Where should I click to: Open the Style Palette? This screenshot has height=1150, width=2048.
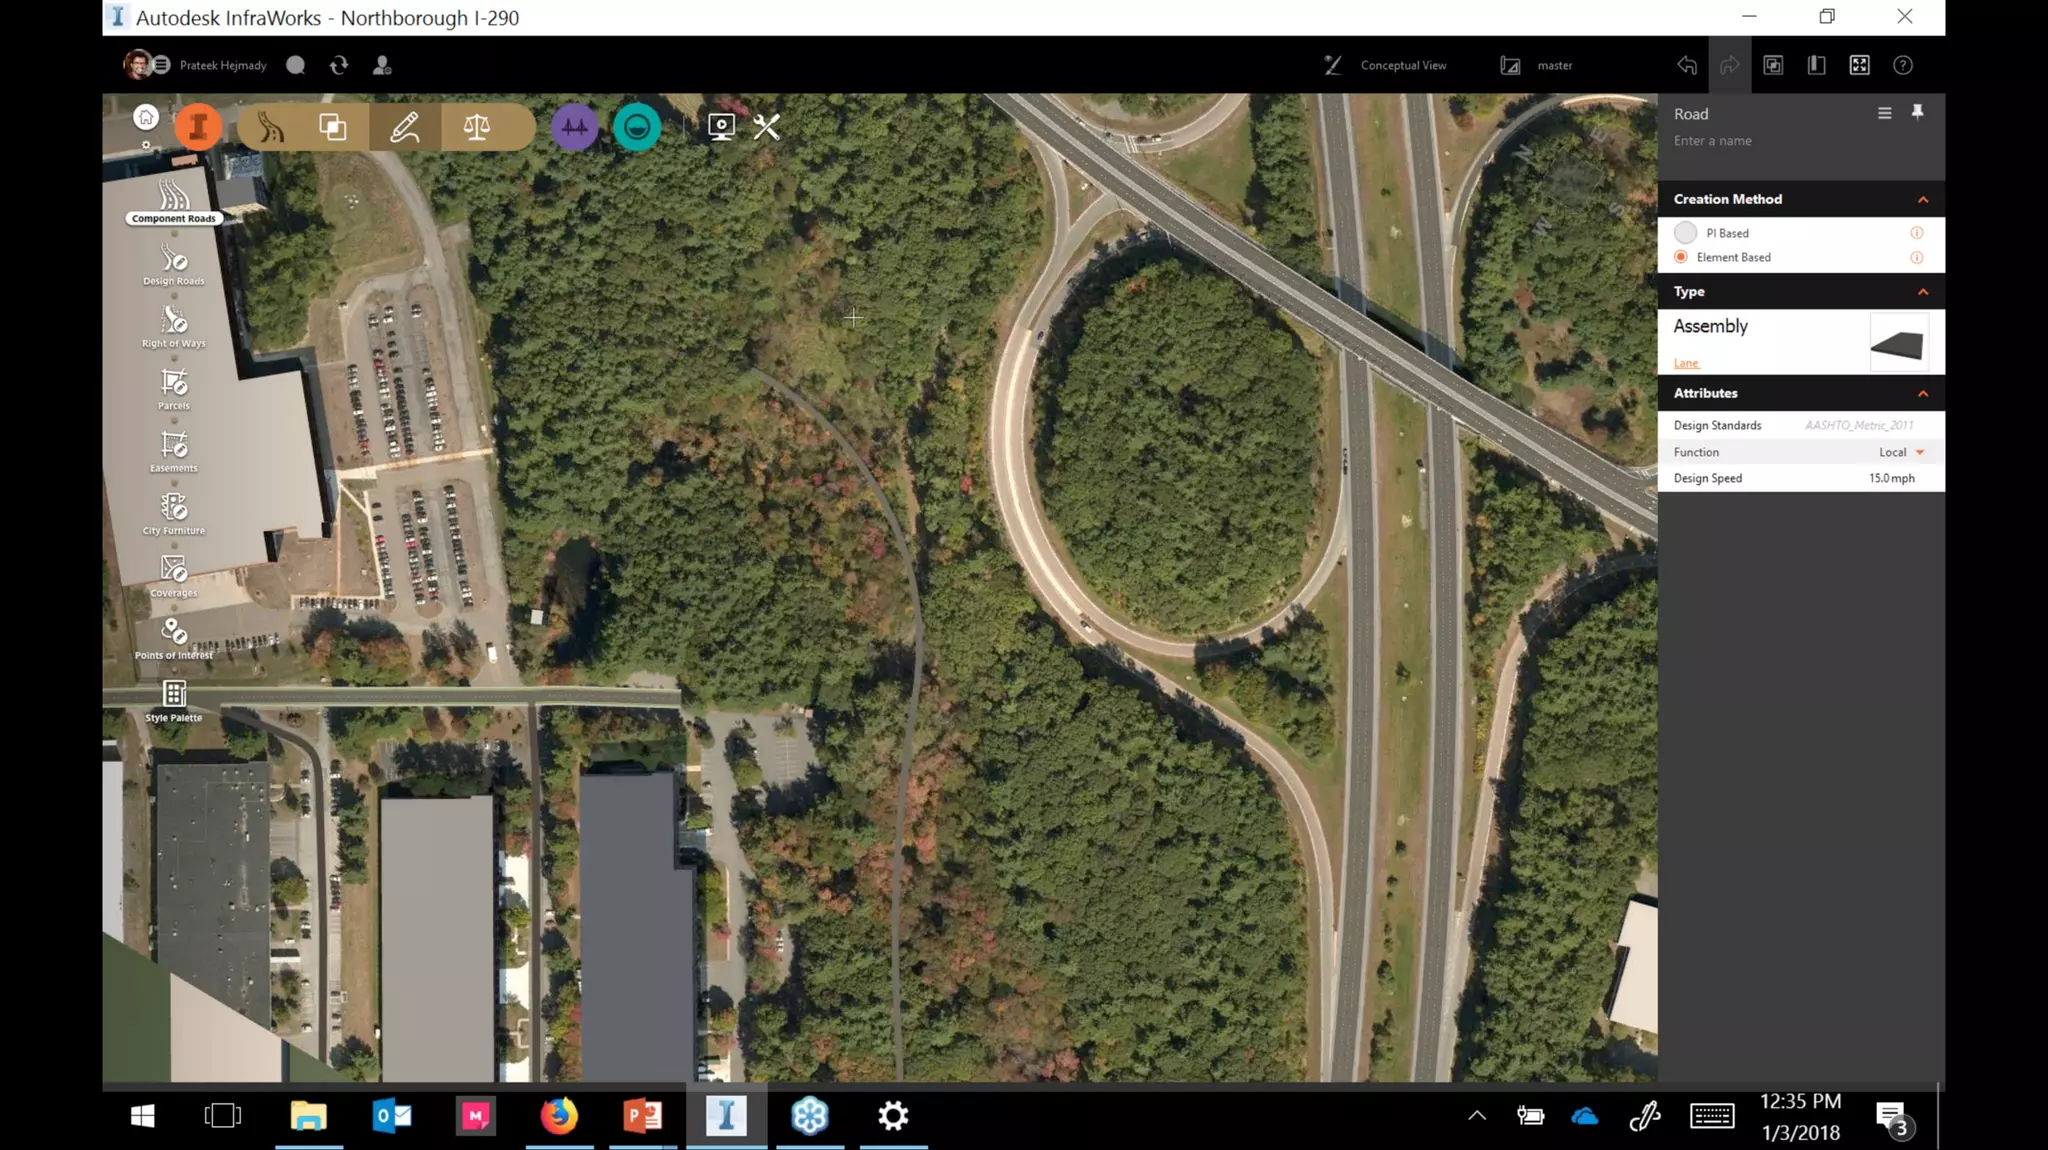[x=174, y=701]
